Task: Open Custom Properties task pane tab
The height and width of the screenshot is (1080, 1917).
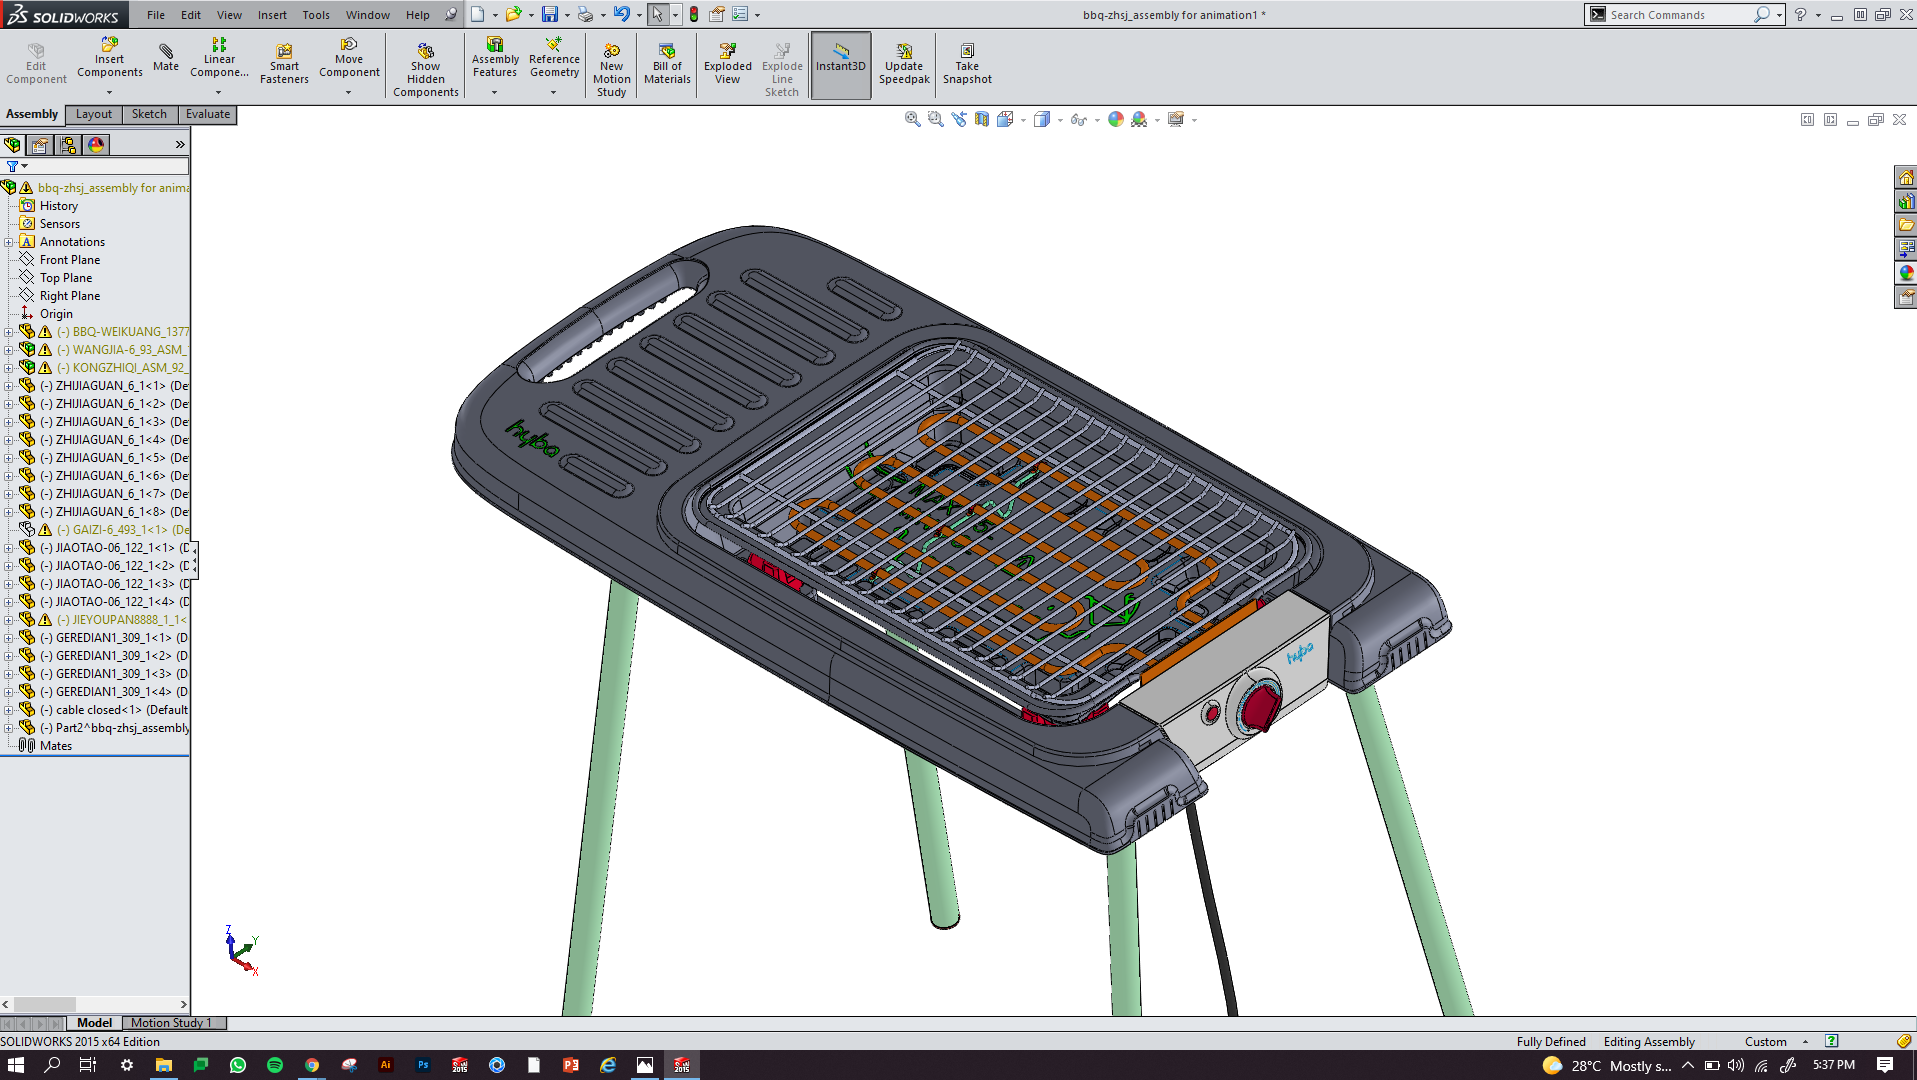Action: pyautogui.click(x=1906, y=297)
